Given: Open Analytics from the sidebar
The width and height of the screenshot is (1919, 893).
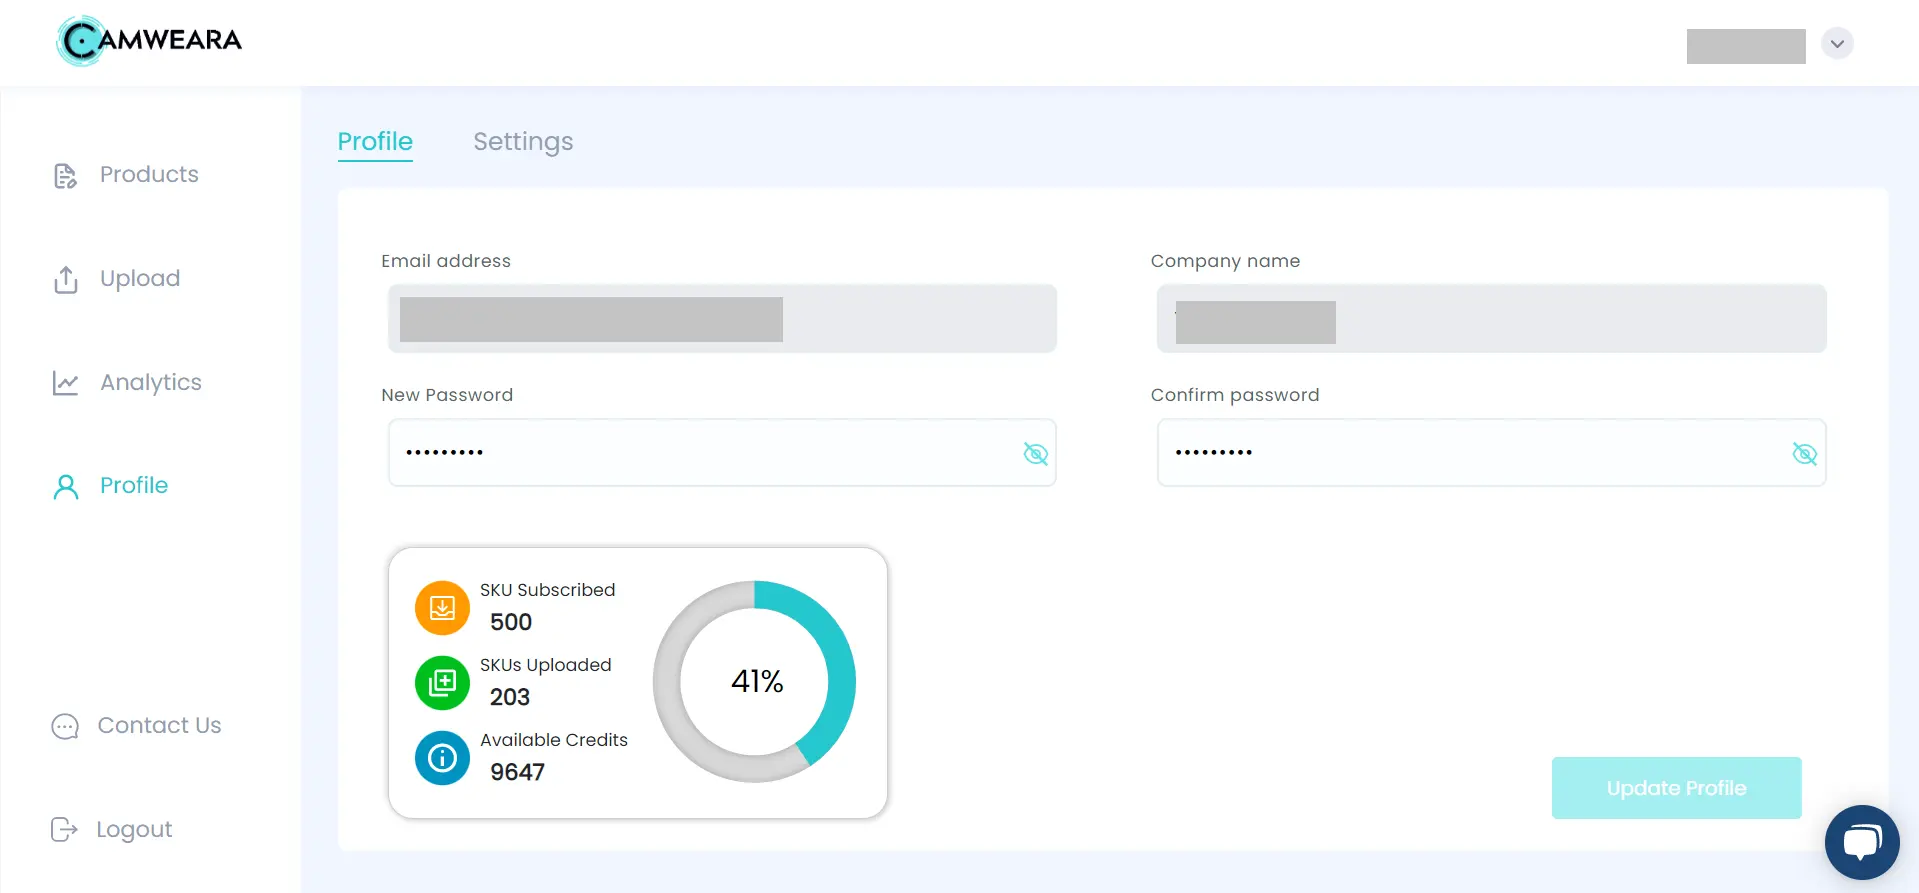Looking at the screenshot, I should (151, 383).
